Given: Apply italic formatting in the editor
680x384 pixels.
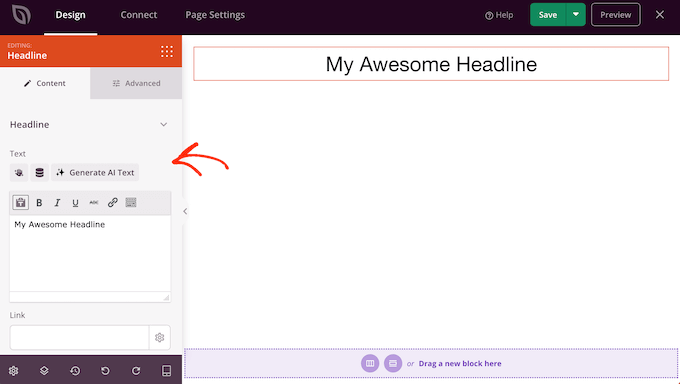Looking at the screenshot, I should (57, 203).
